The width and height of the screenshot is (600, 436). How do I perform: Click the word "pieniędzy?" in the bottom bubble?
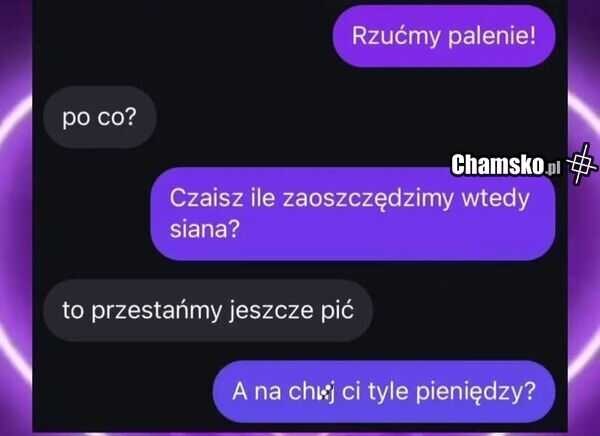point(476,392)
